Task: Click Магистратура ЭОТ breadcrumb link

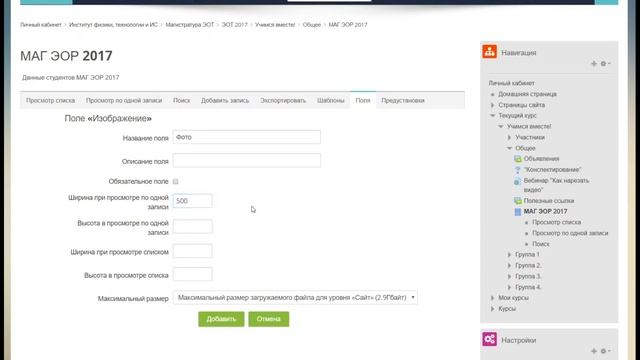Action: [x=190, y=25]
